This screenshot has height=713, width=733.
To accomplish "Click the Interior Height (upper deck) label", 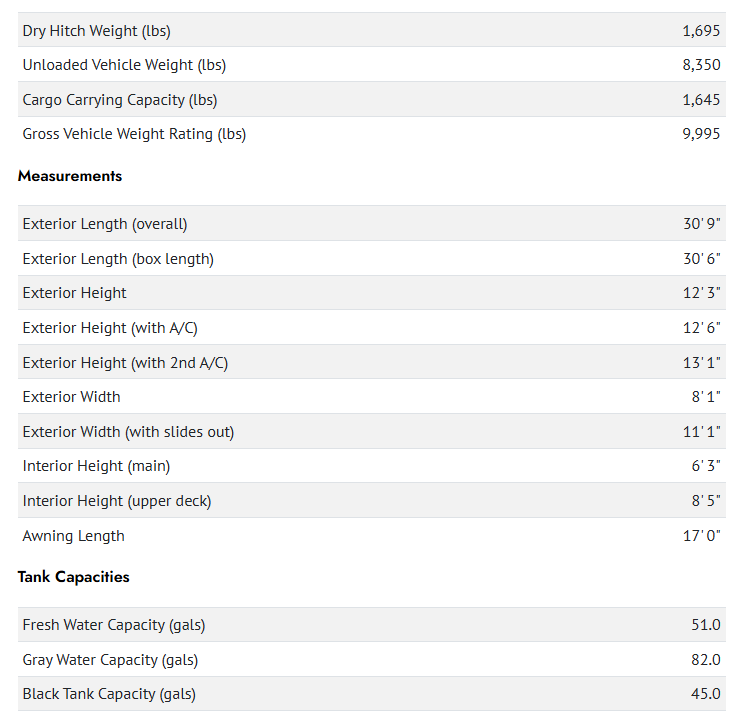I will point(117,501).
